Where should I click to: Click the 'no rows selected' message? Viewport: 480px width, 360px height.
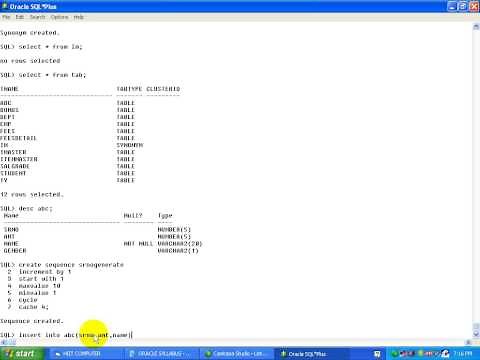coord(30,61)
